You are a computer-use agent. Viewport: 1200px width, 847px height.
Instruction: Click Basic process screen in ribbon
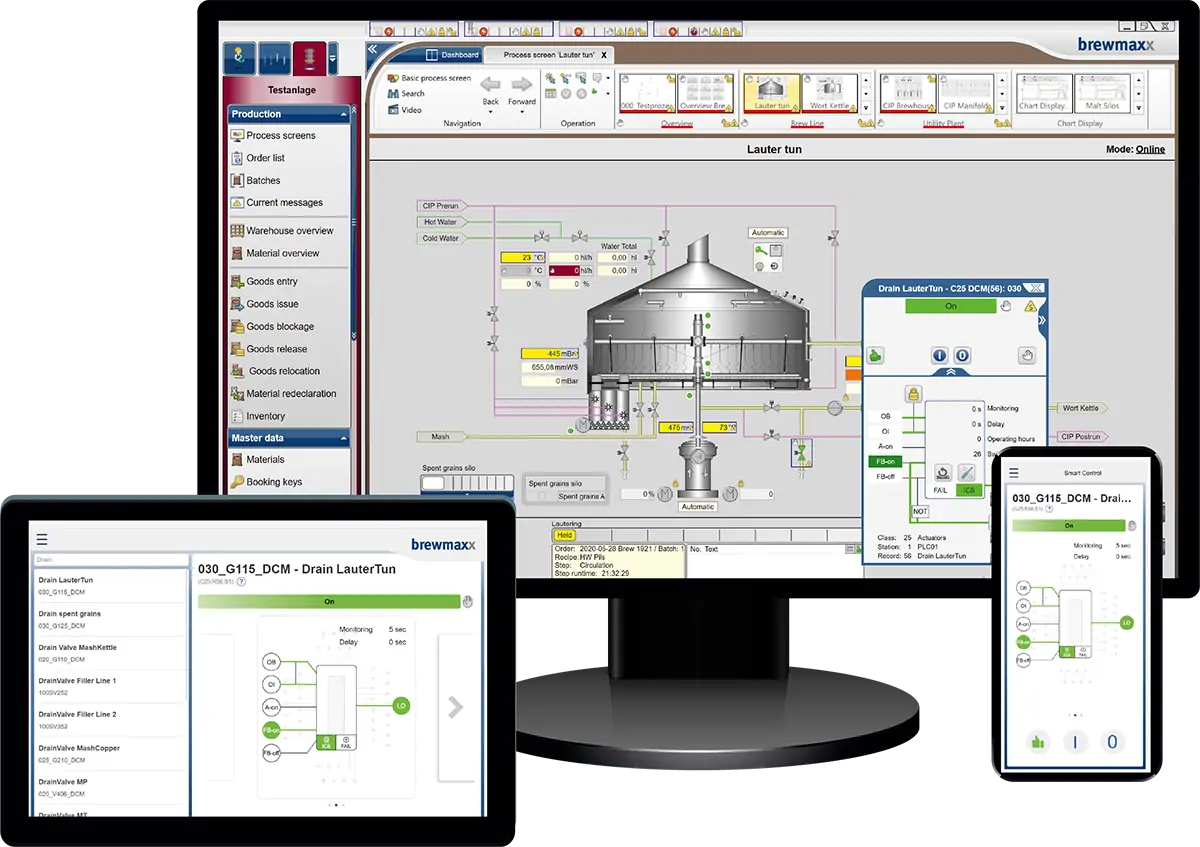429,78
